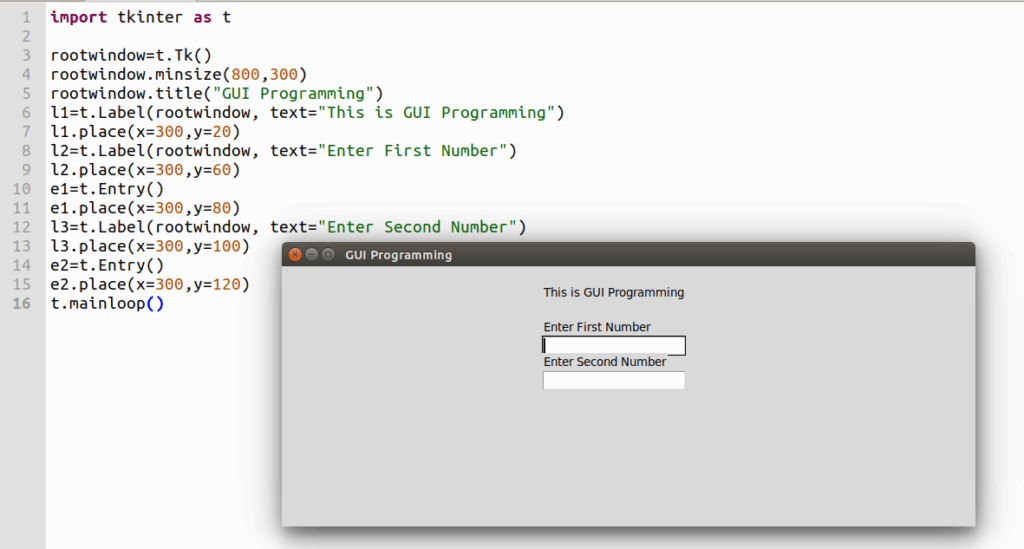Click on t.mainloop() in line 16
Viewport: 1024px width, 549px height.
click(107, 304)
